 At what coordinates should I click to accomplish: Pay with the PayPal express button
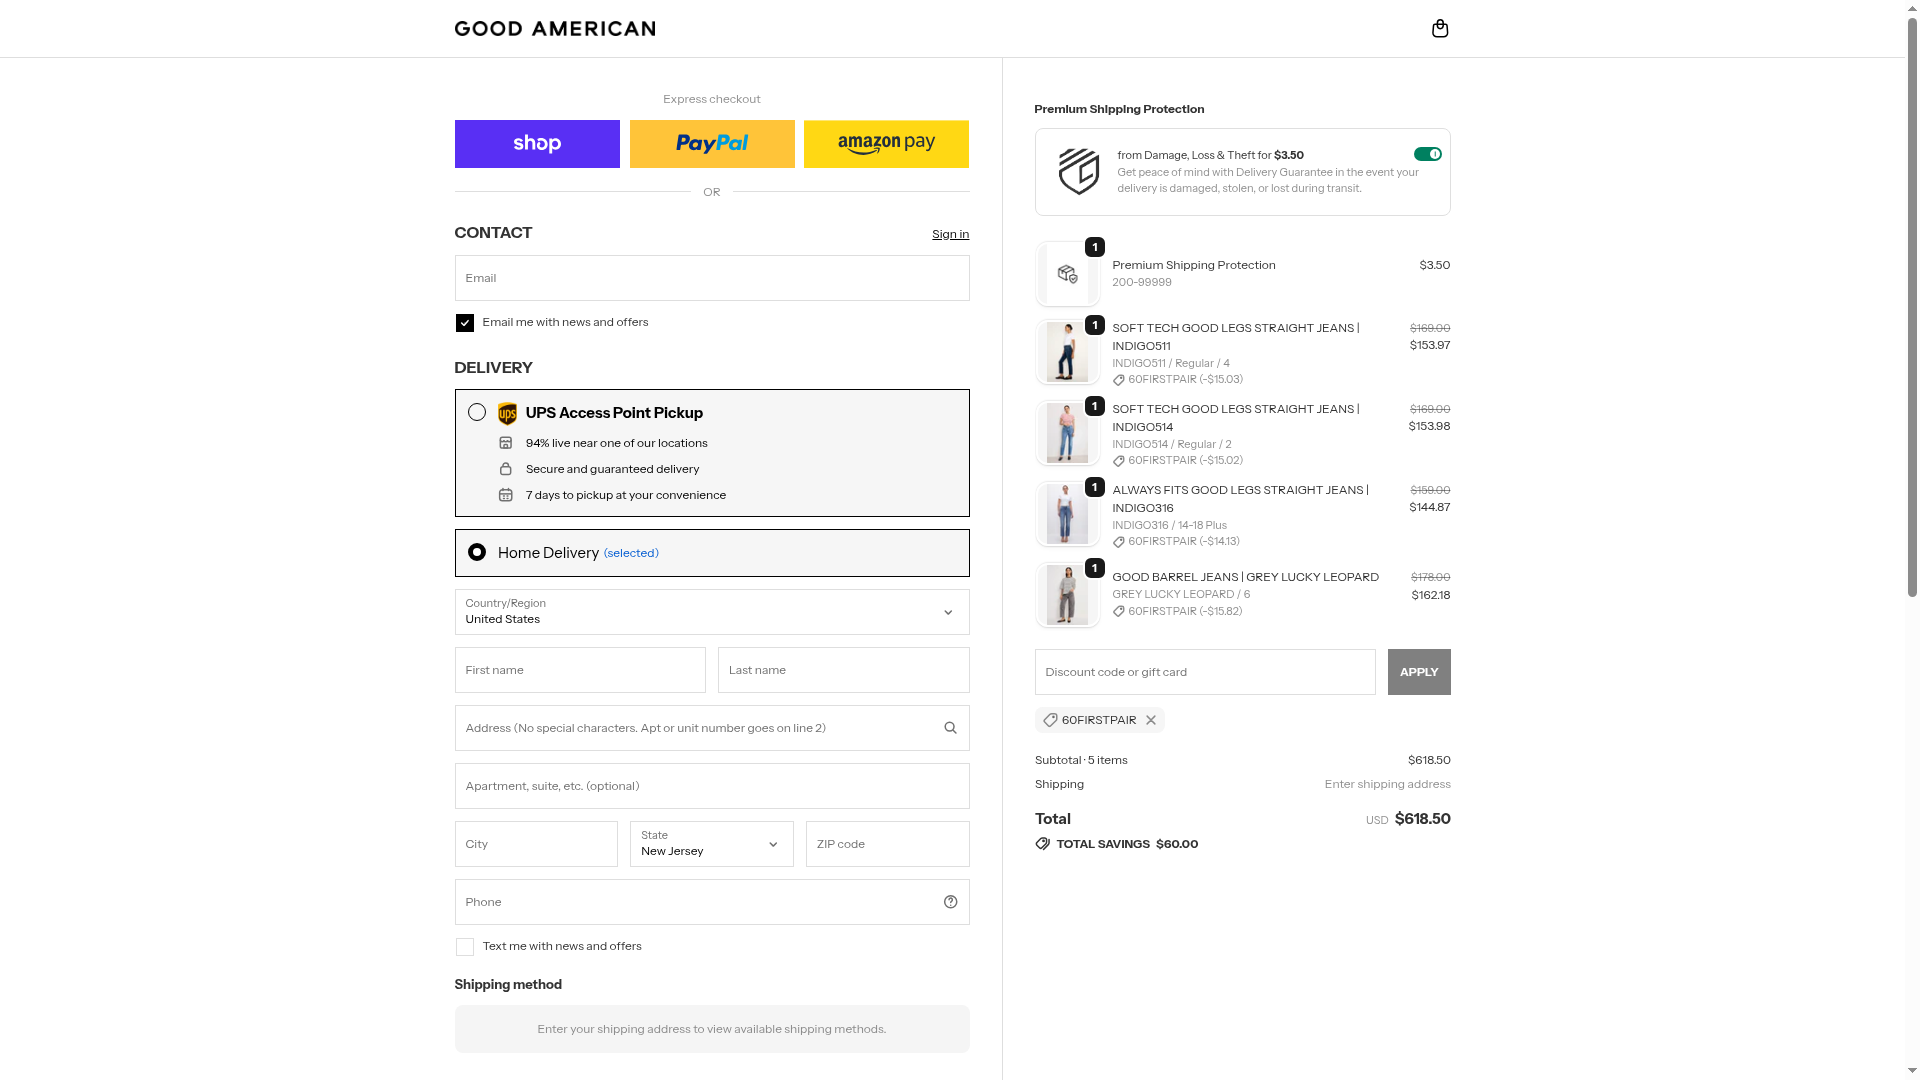712,144
